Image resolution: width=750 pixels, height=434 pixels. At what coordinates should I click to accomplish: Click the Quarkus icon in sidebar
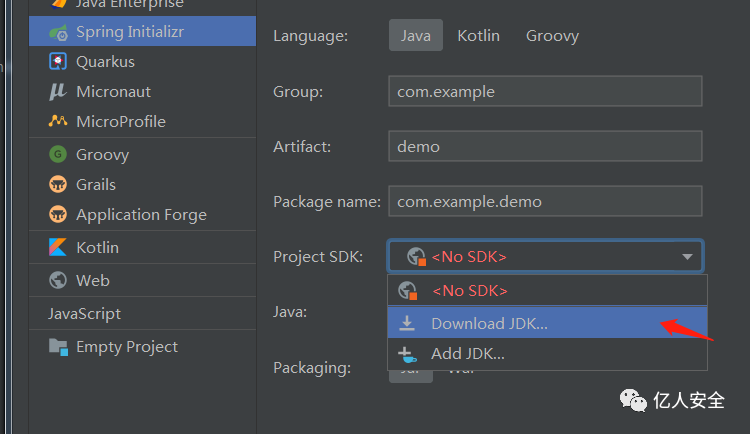coord(58,61)
